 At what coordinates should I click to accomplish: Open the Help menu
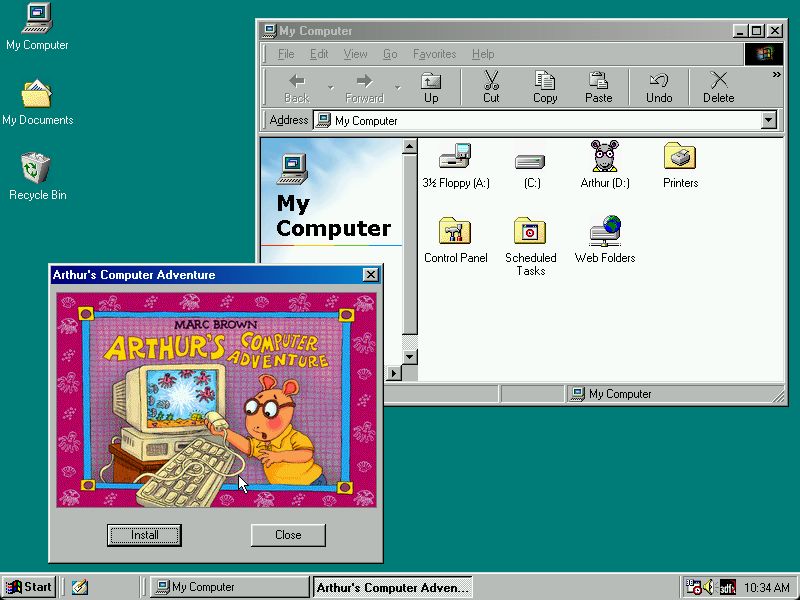(x=483, y=54)
